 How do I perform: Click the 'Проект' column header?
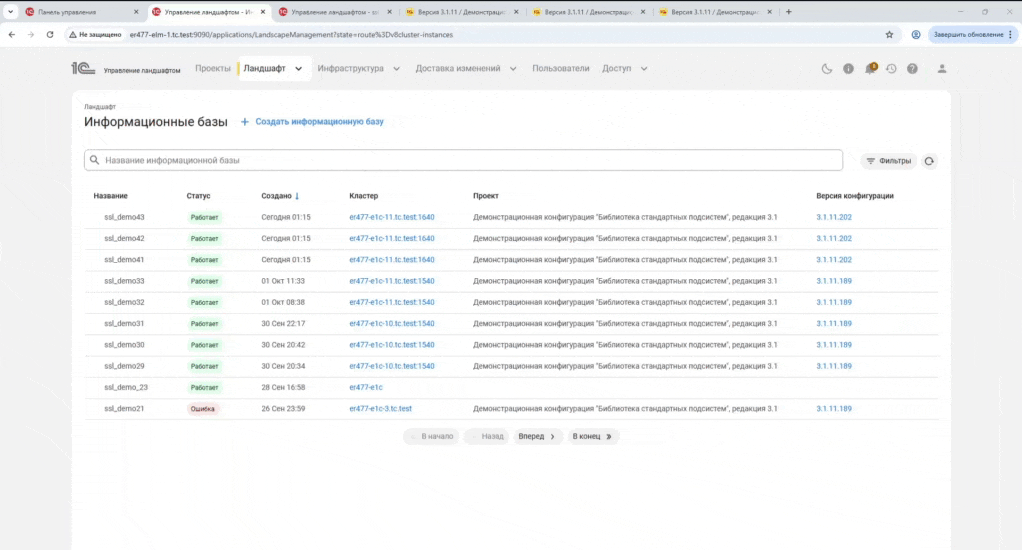click(x=486, y=195)
